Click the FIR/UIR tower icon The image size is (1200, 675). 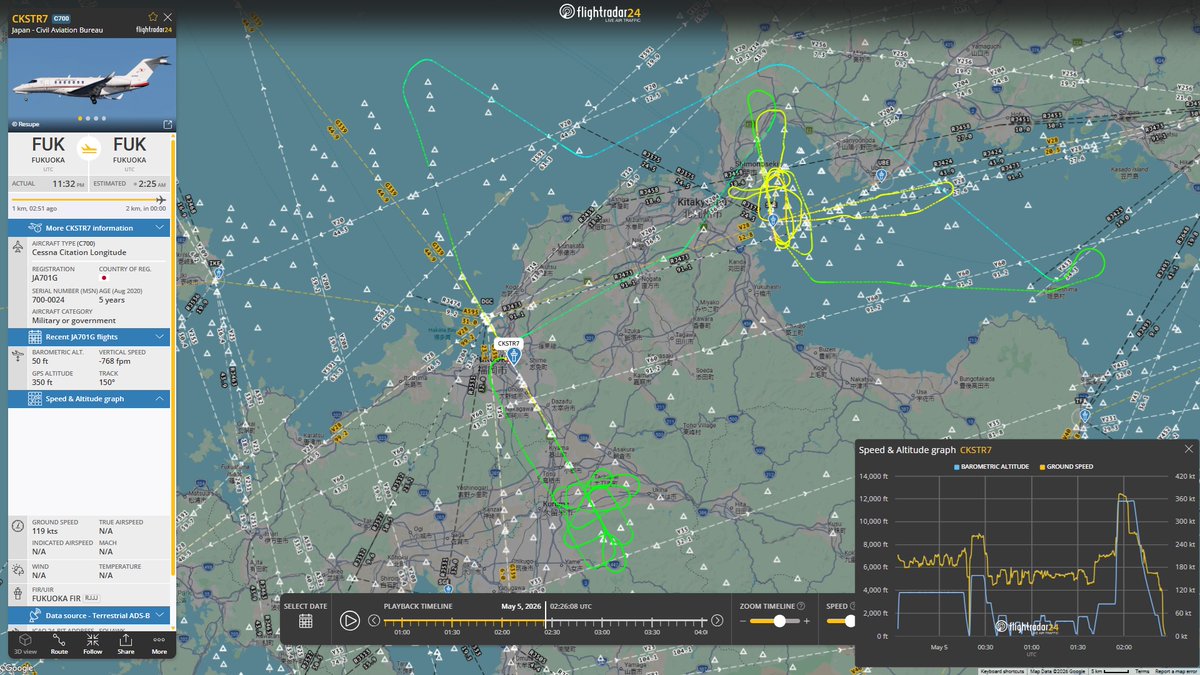point(19,595)
